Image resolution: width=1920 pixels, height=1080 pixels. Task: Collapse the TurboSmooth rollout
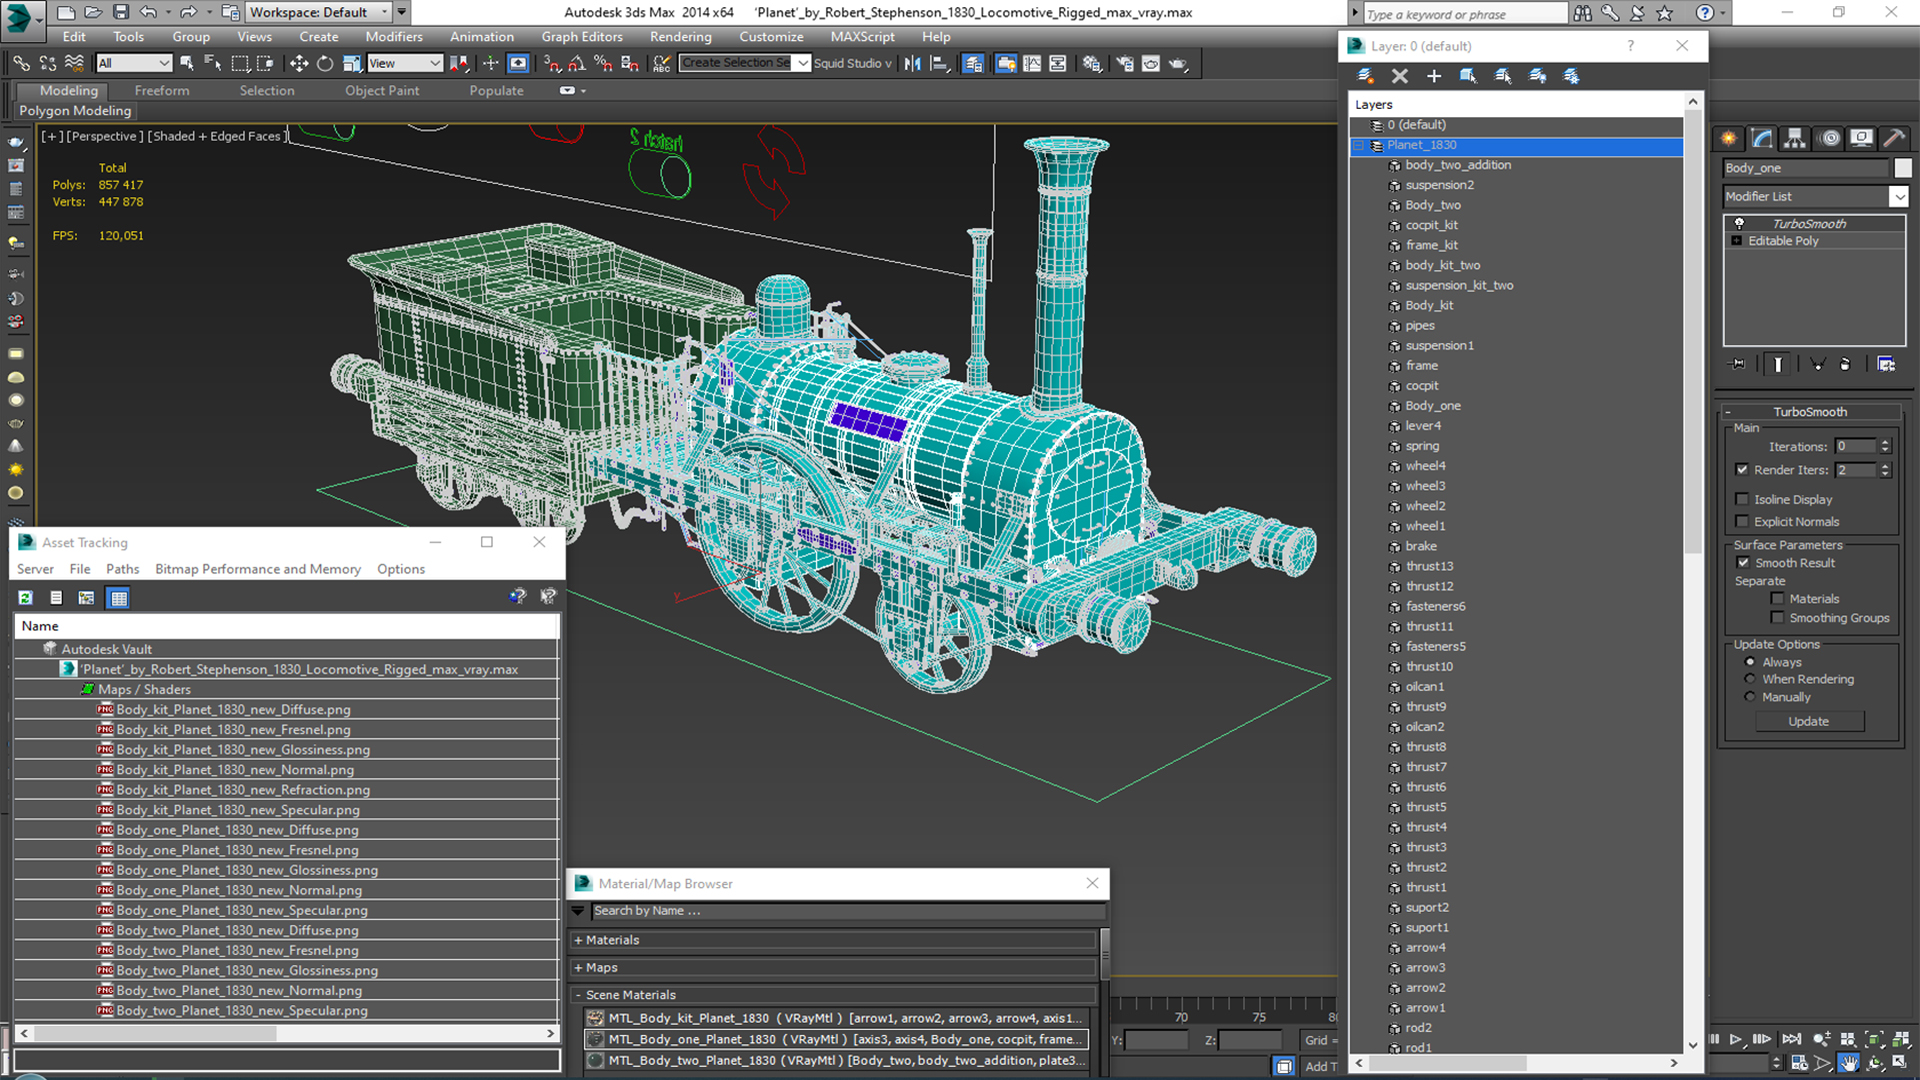pyautogui.click(x=1727, y=412)
